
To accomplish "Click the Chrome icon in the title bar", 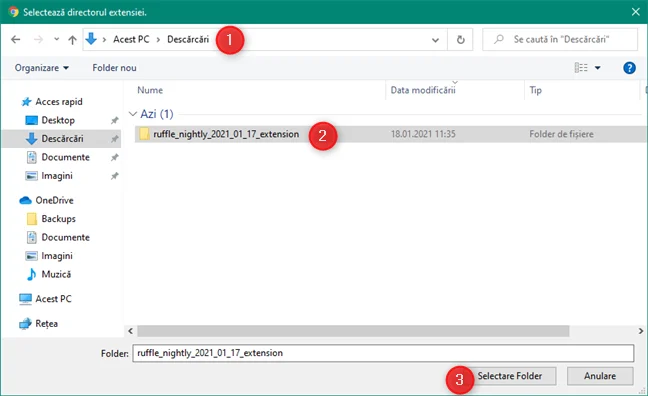I will pos(13,12).
